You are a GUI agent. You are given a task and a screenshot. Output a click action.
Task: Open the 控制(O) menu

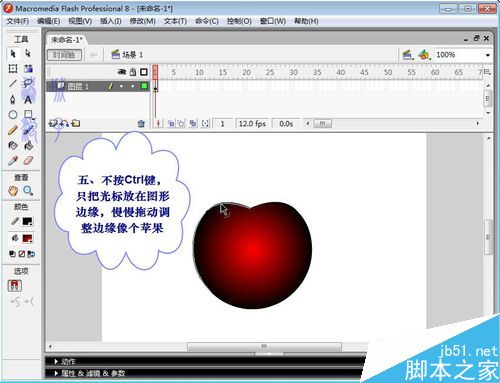(239, 21)
